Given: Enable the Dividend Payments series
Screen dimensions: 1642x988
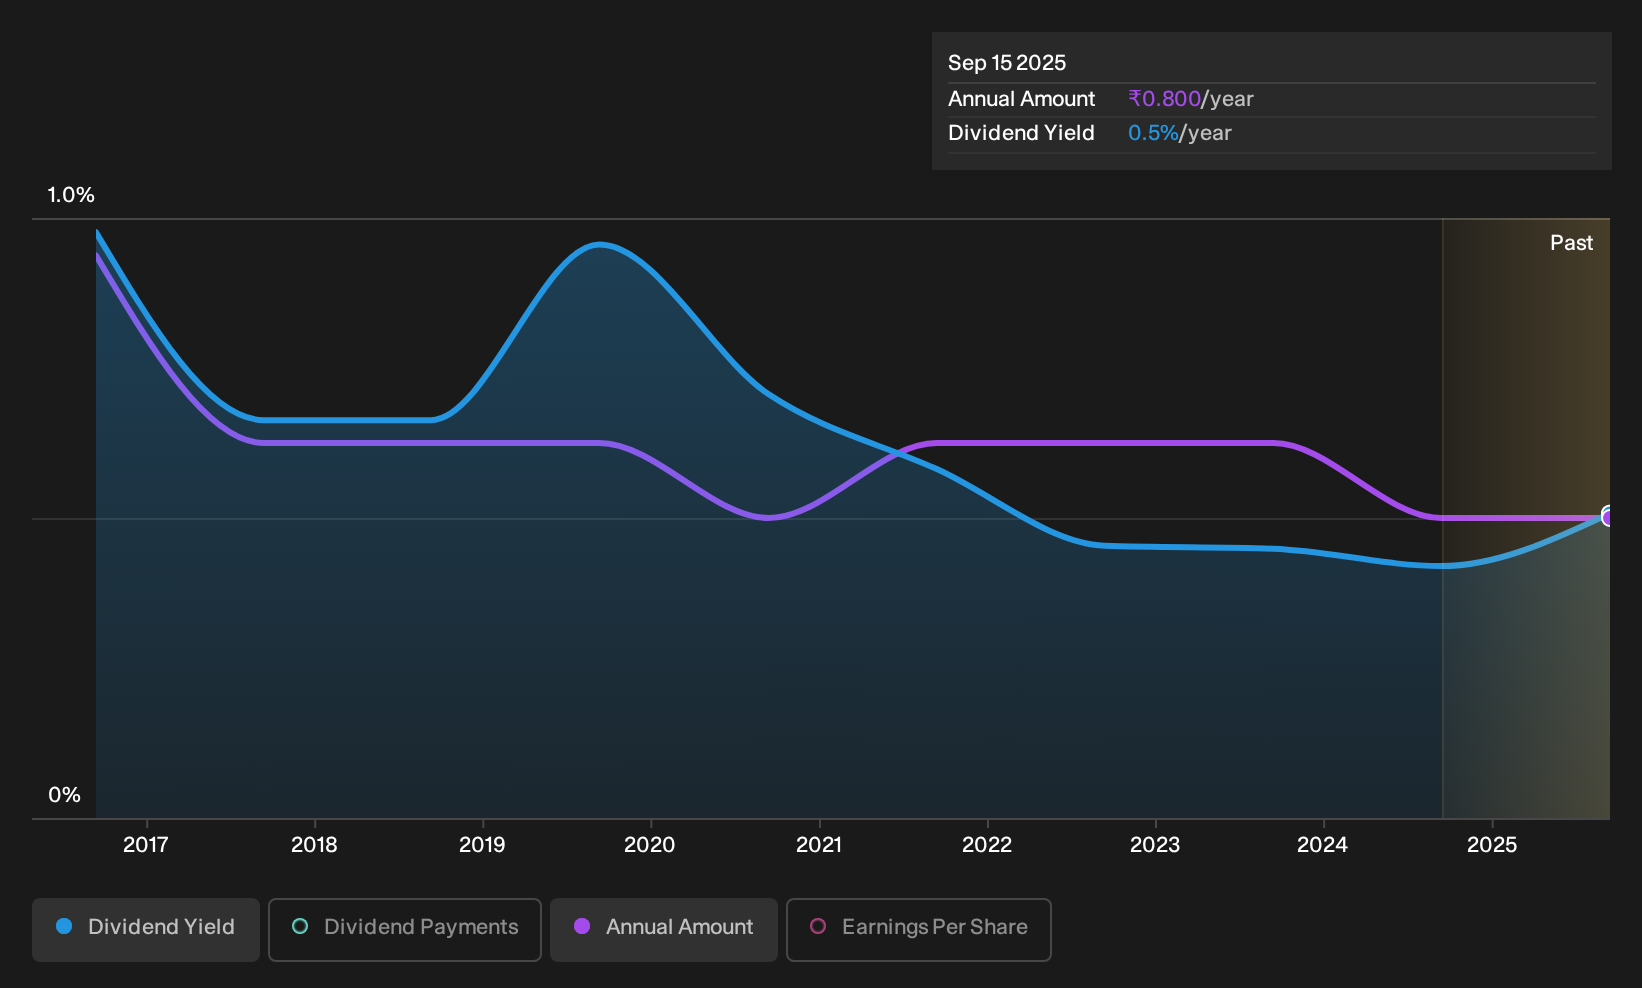Looking at the screenshot, I should [x=405, y=930].
